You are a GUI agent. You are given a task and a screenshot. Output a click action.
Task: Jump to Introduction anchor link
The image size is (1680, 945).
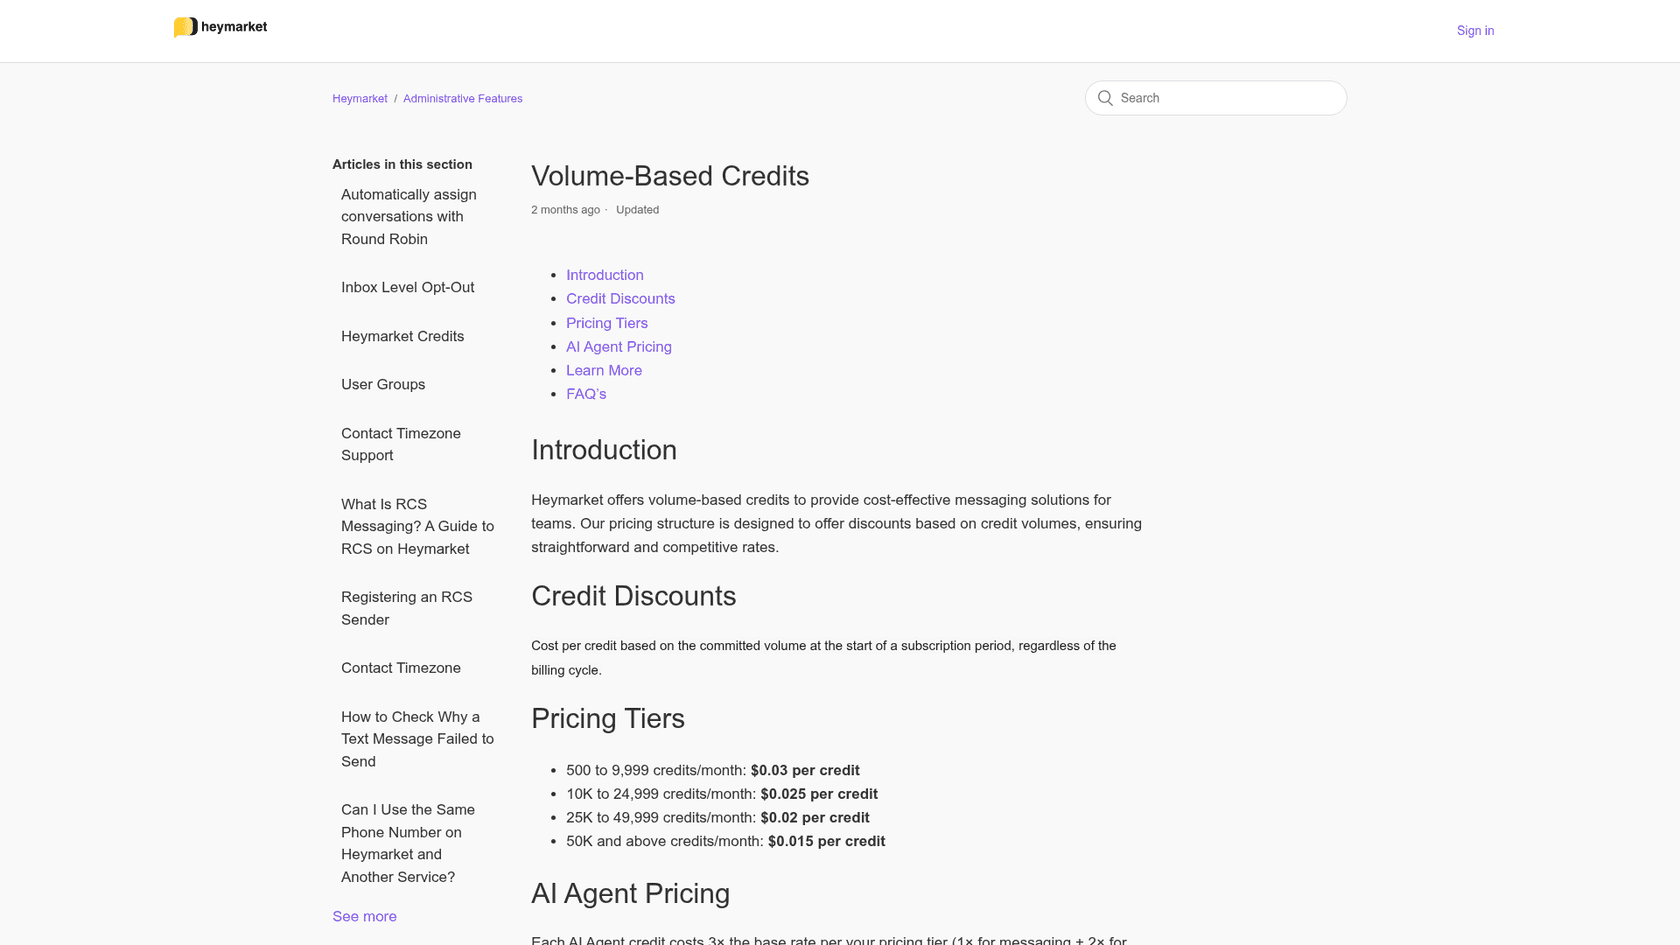(605, 275)
